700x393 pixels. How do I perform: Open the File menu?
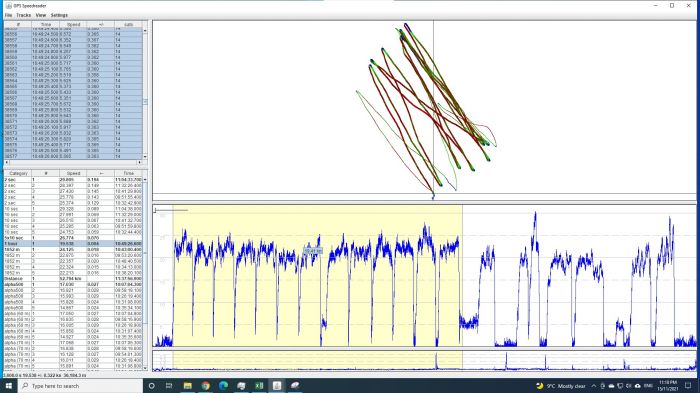[8, 15]
